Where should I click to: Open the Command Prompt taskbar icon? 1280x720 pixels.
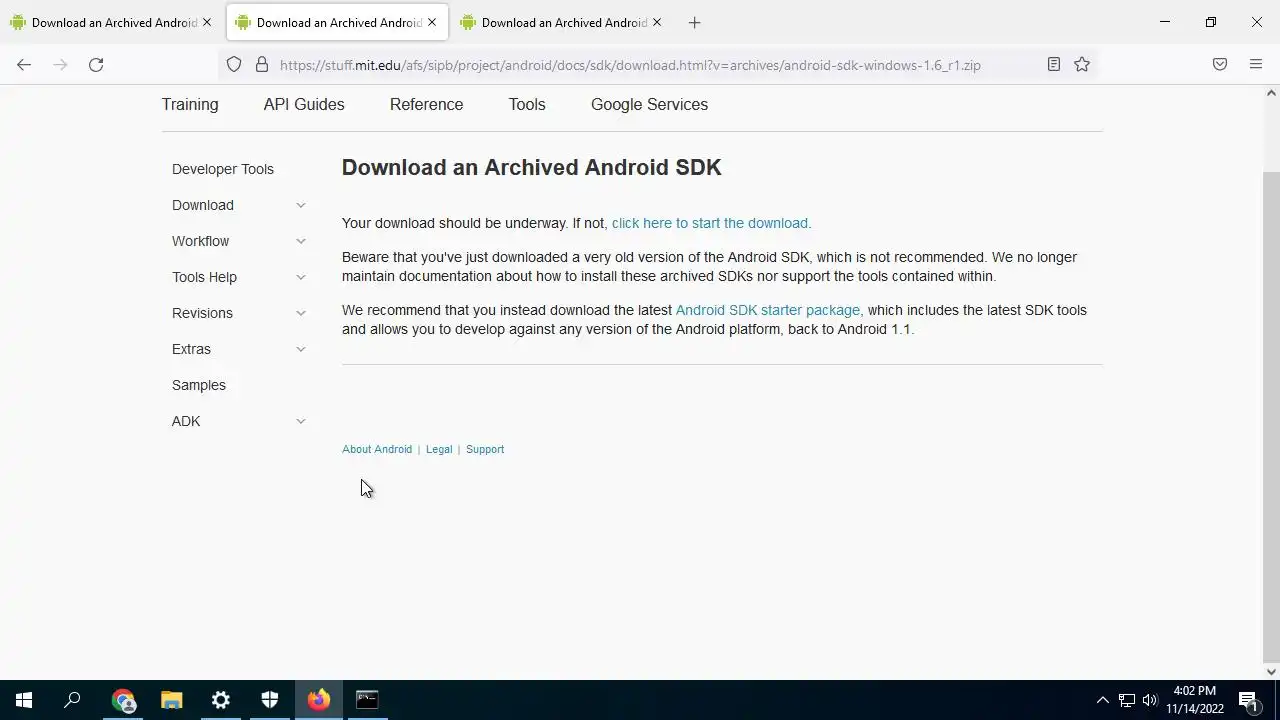click(368, 700)
